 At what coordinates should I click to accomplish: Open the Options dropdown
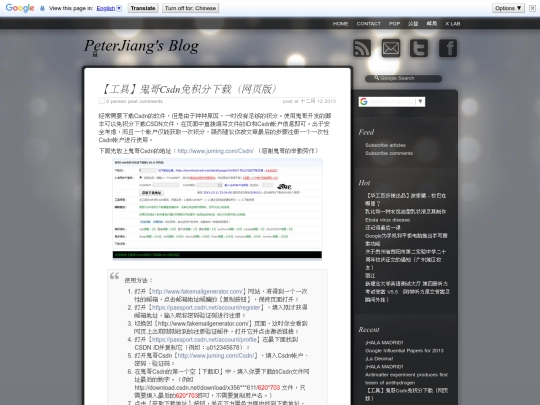point(508,8)
